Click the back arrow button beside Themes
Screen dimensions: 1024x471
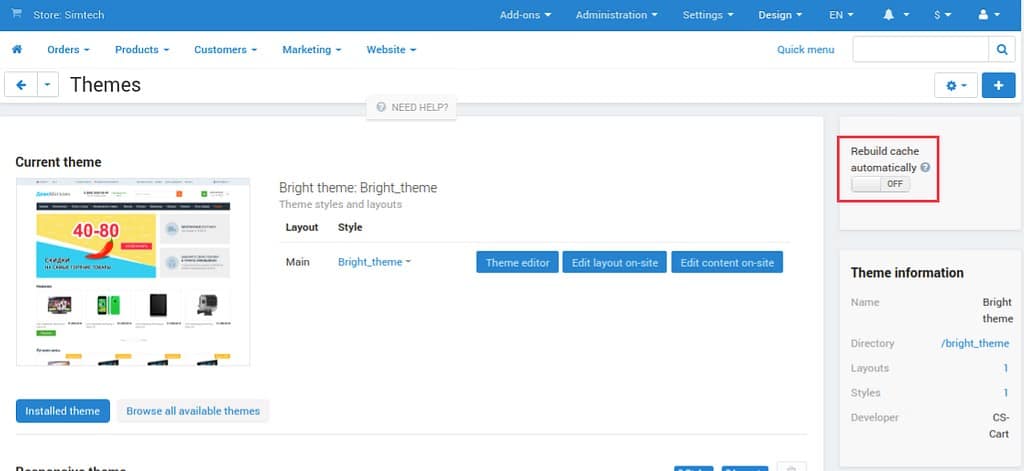21,85
